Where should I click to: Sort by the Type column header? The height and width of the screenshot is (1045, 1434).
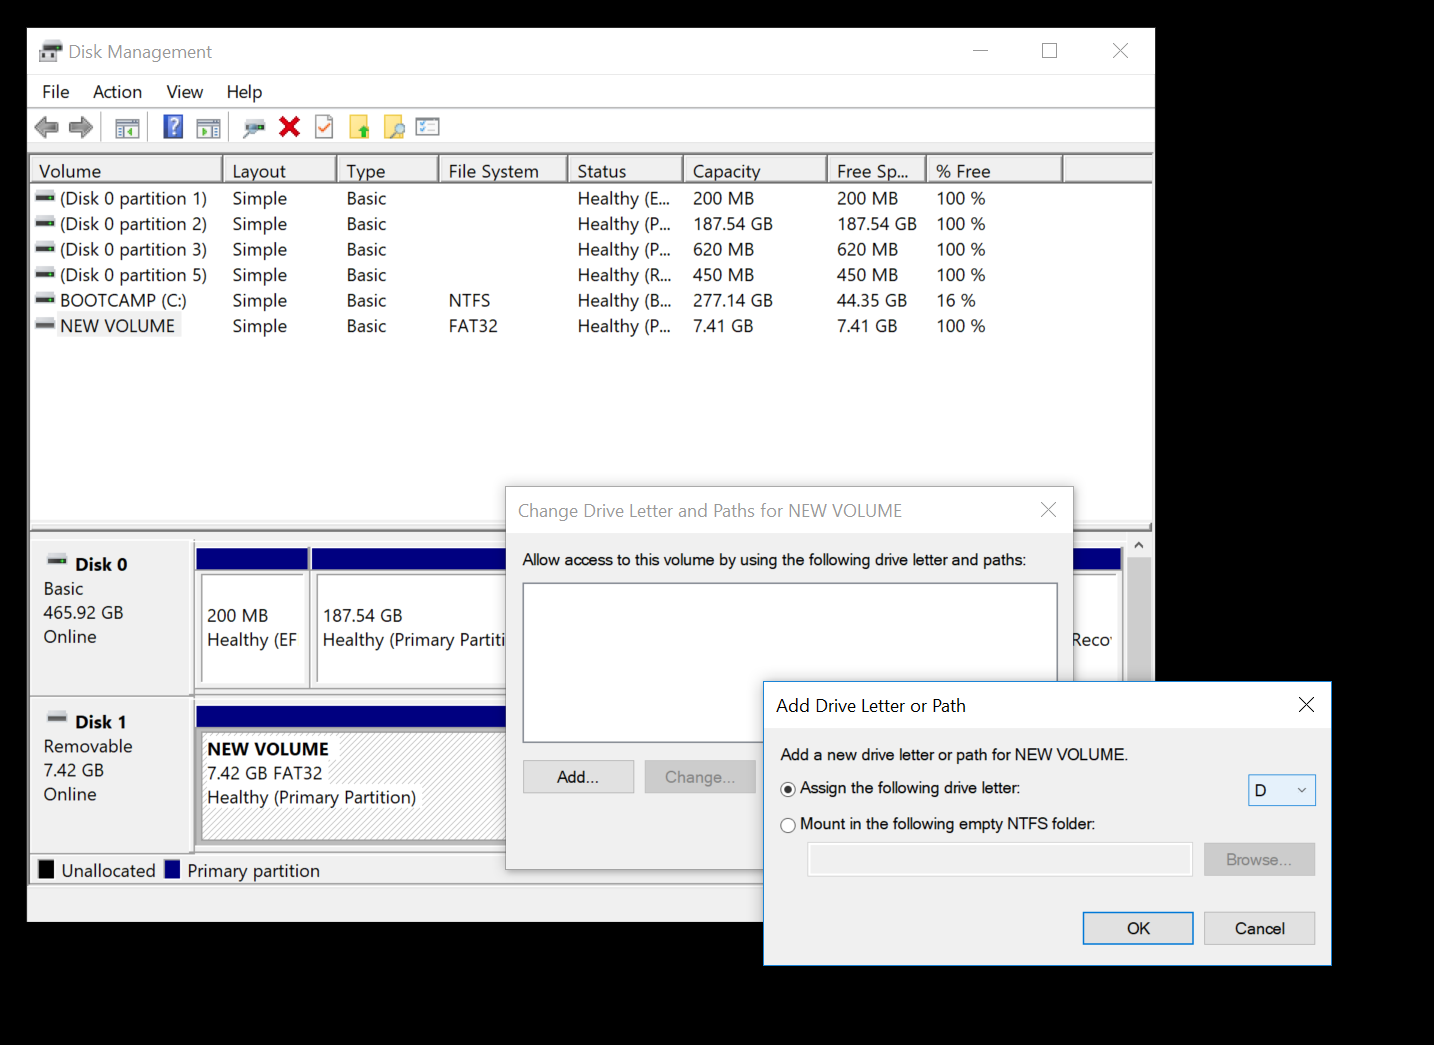click(388, 171)
